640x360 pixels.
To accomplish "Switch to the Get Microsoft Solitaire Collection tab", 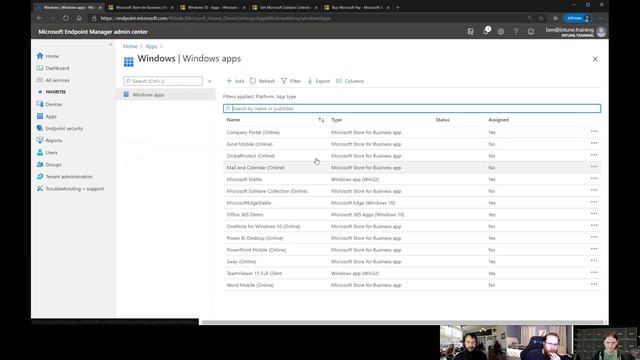I will point(285,7).
